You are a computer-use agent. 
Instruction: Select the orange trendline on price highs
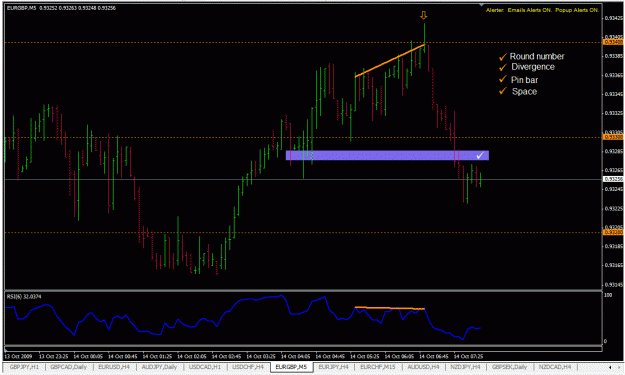click(x=389, y=60)
